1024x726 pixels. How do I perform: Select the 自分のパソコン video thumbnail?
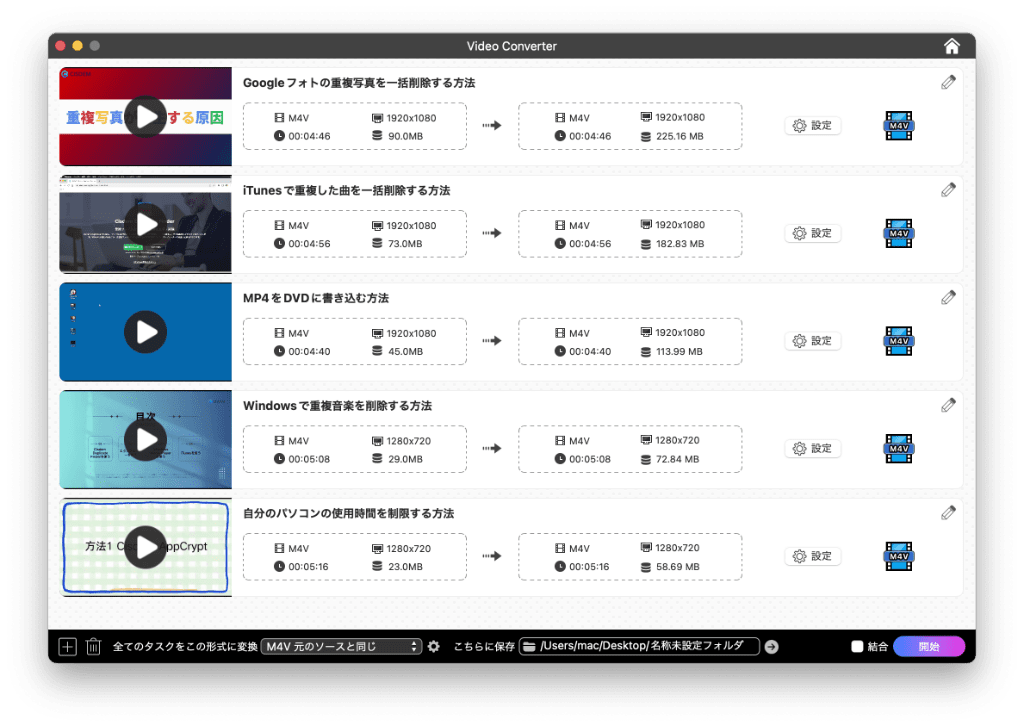(x=146, y=548)
